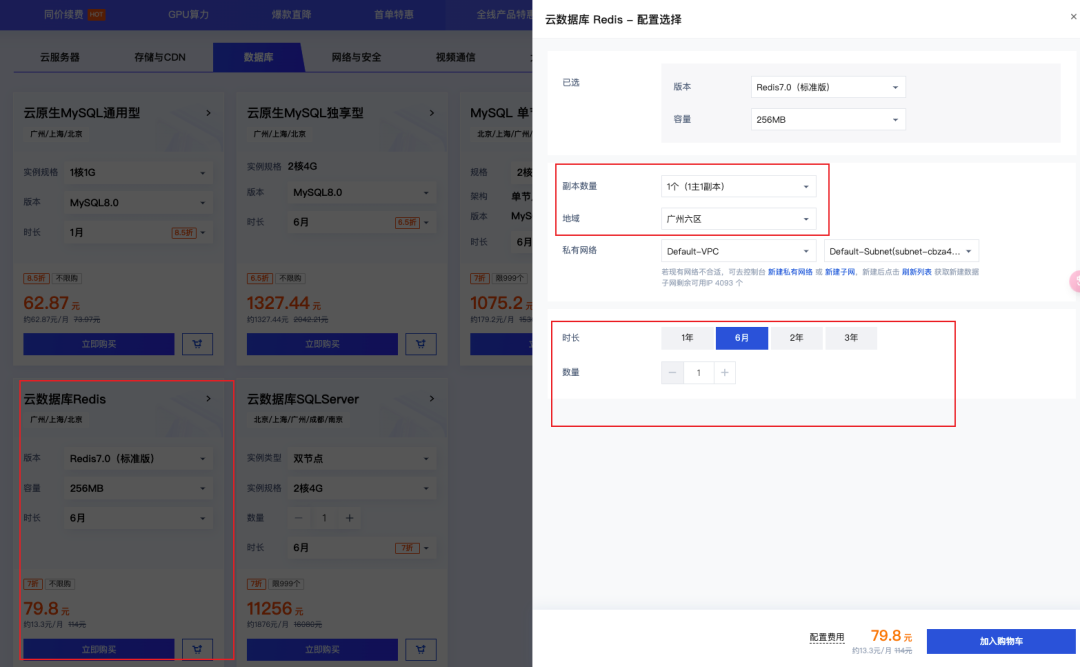
Task: Follow 刷新列表 link
Action: (x=917, y=272)
